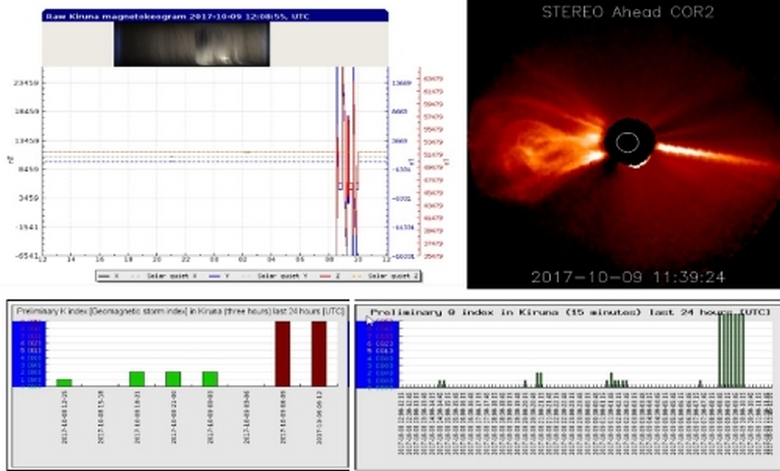Select the last dark red K index bar

click(x=318, y=353)
